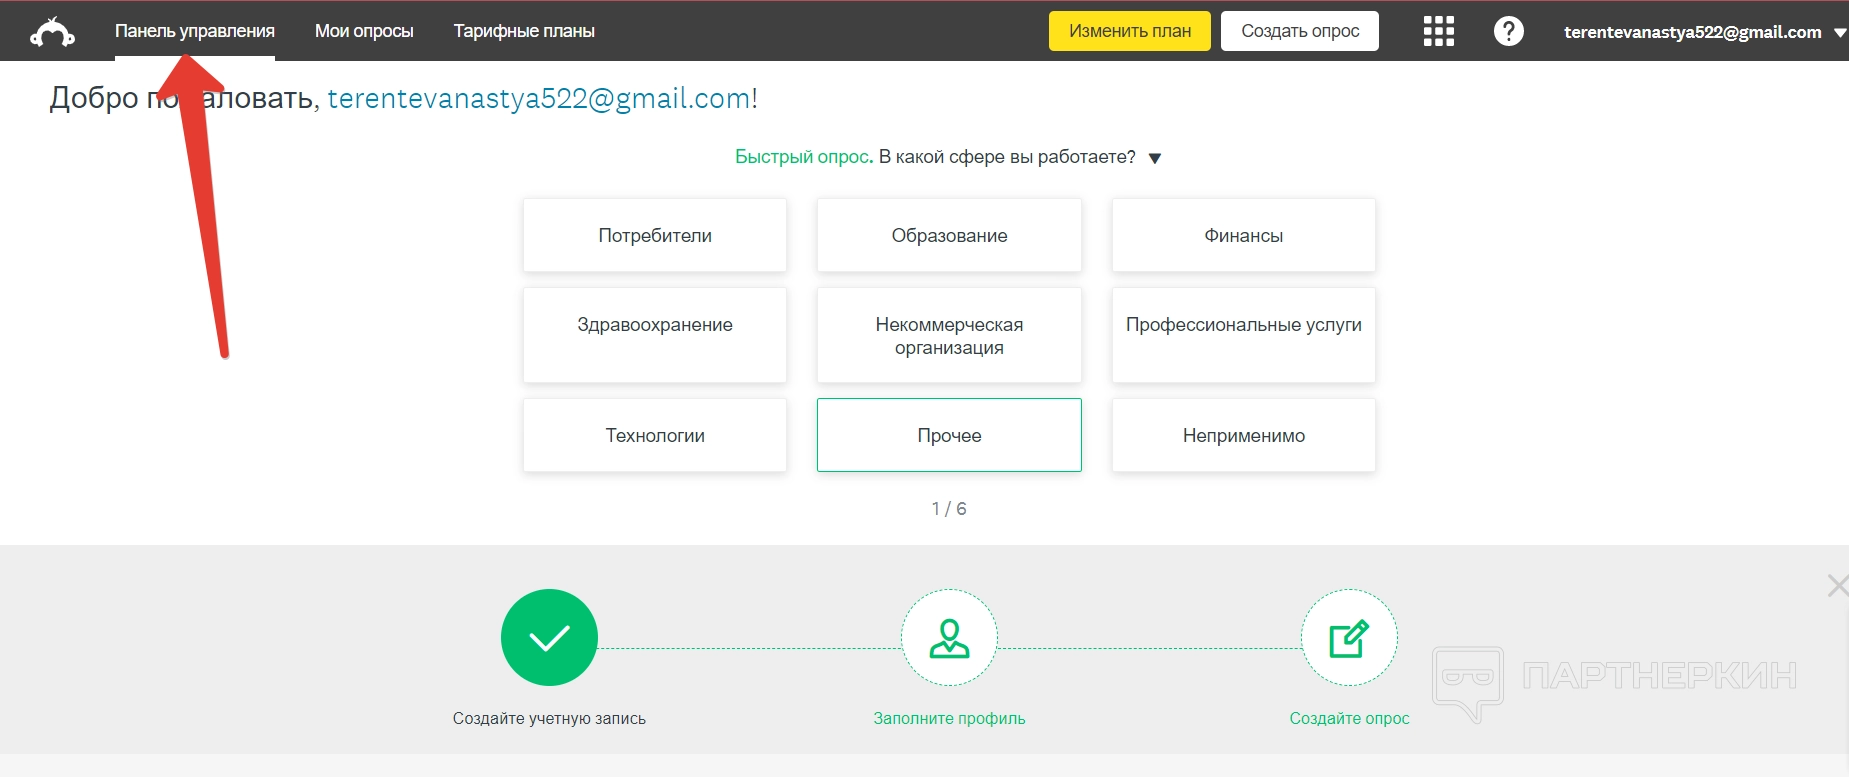Choose the Прочее option

click(949, 435)
